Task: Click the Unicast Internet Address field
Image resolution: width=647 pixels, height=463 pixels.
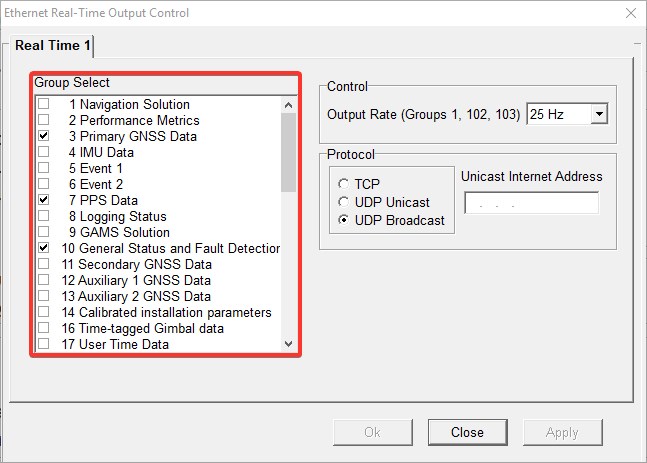Action: [531, 204]
